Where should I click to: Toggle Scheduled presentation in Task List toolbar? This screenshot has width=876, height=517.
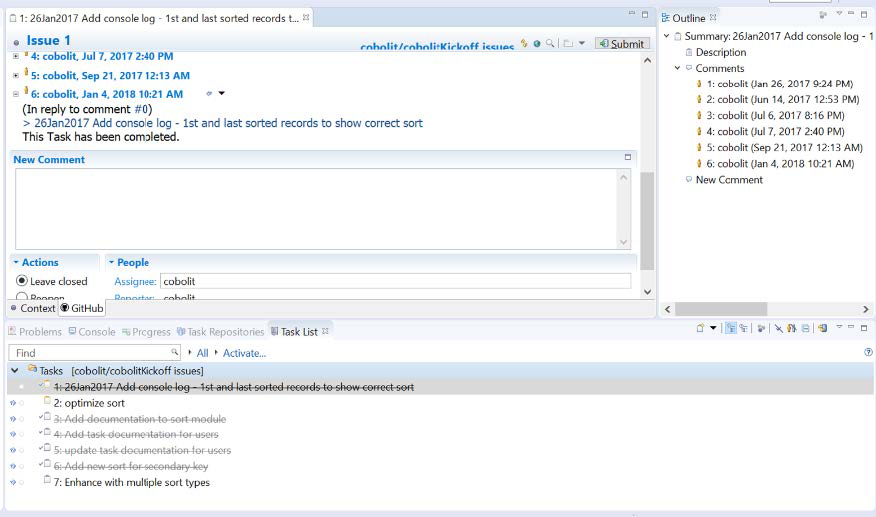[744, 328]
